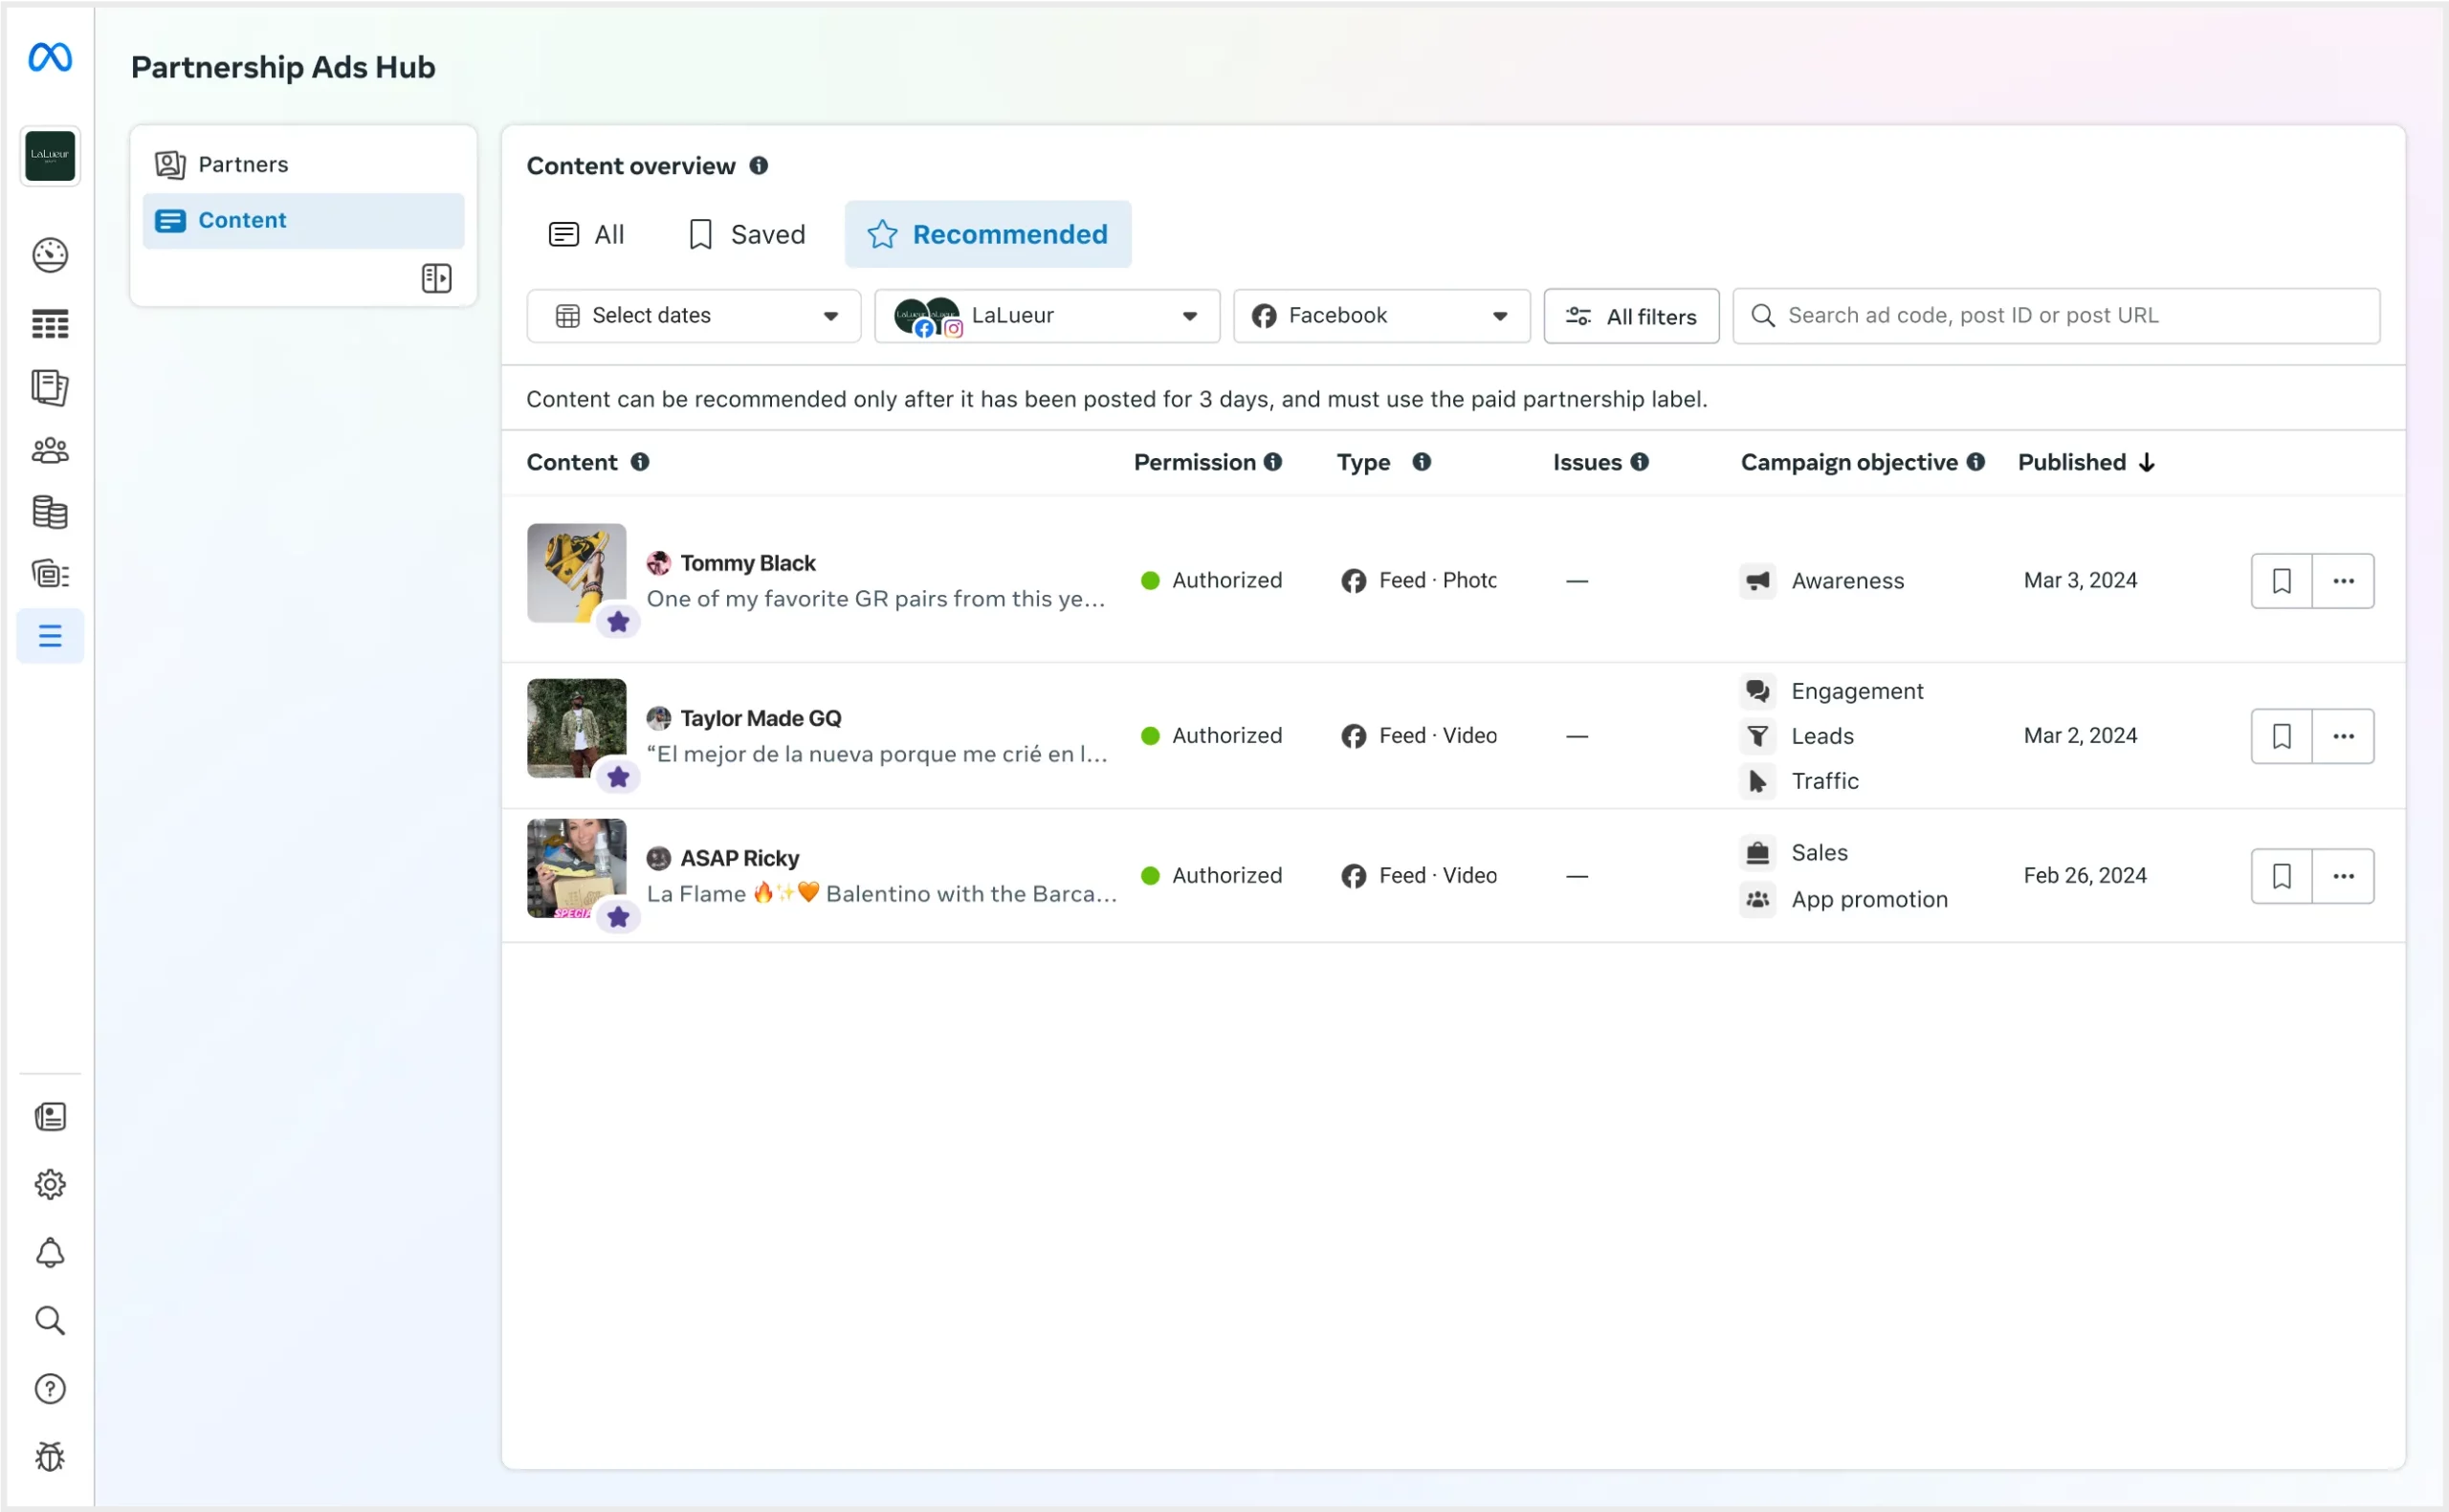Open the audiences people icon in sidebar
Image resolution: width=2449 pixels, height=1512 pixels.
click(50, 450)
